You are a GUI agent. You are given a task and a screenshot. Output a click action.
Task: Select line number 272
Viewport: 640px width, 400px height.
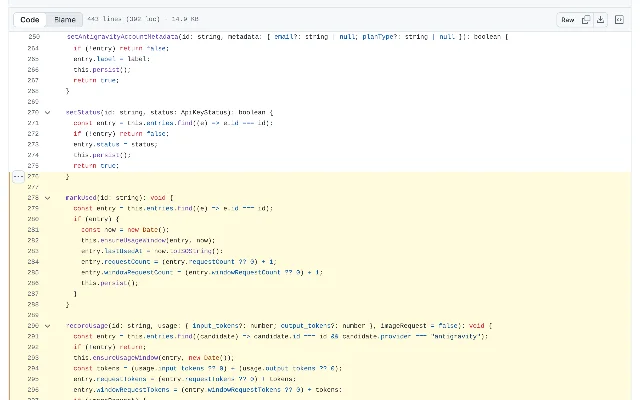pos(33,133)
